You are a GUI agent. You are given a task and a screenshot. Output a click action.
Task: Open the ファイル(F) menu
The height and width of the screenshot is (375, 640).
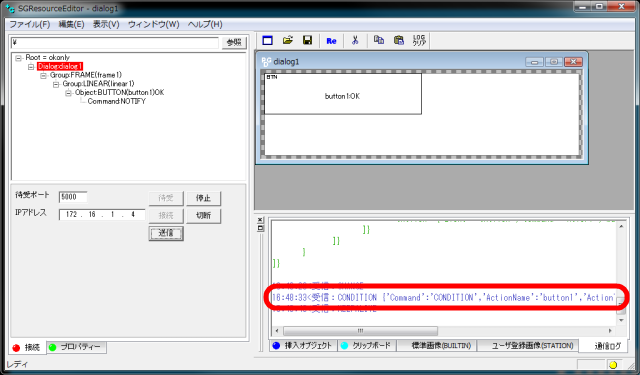(30, 24)
